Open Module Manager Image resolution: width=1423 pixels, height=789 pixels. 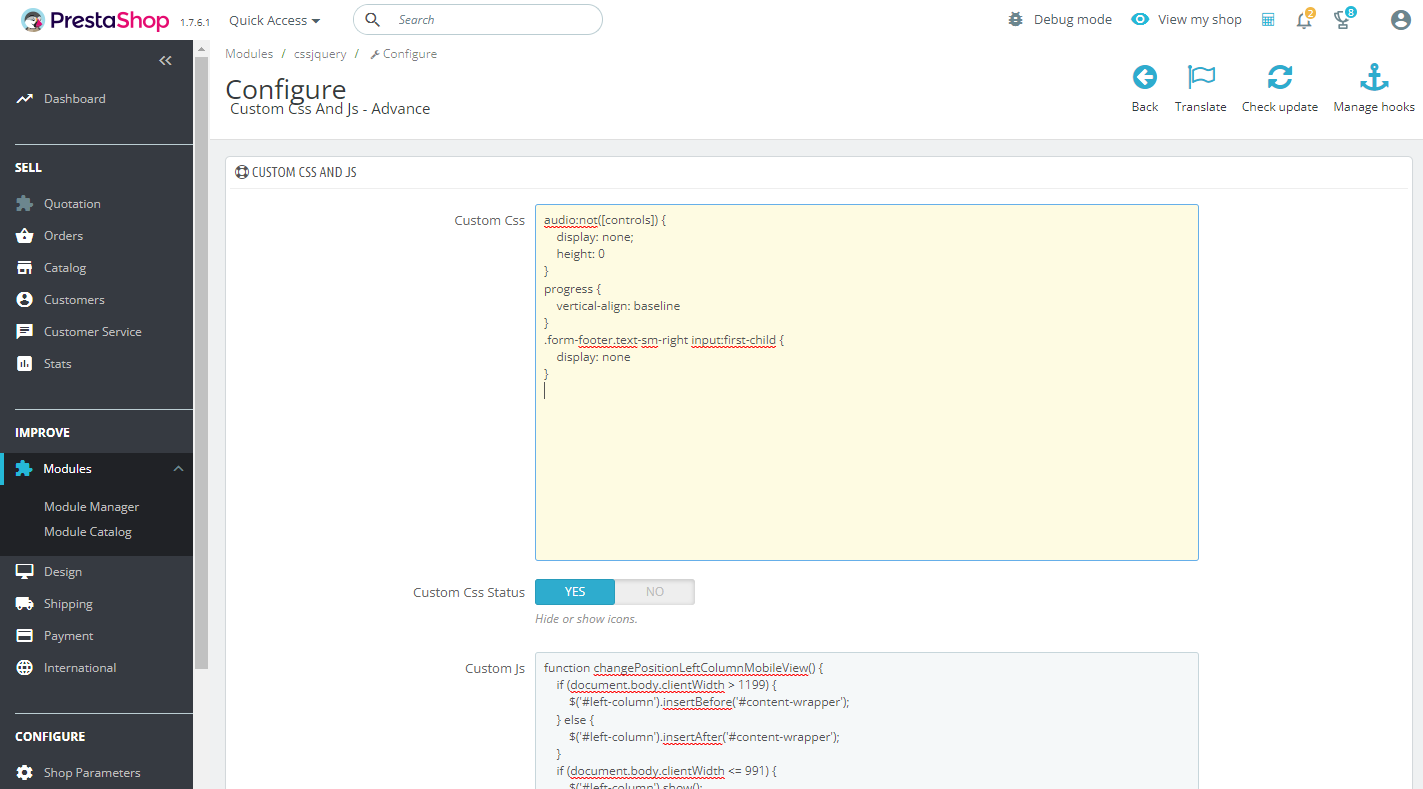point(91,507)
